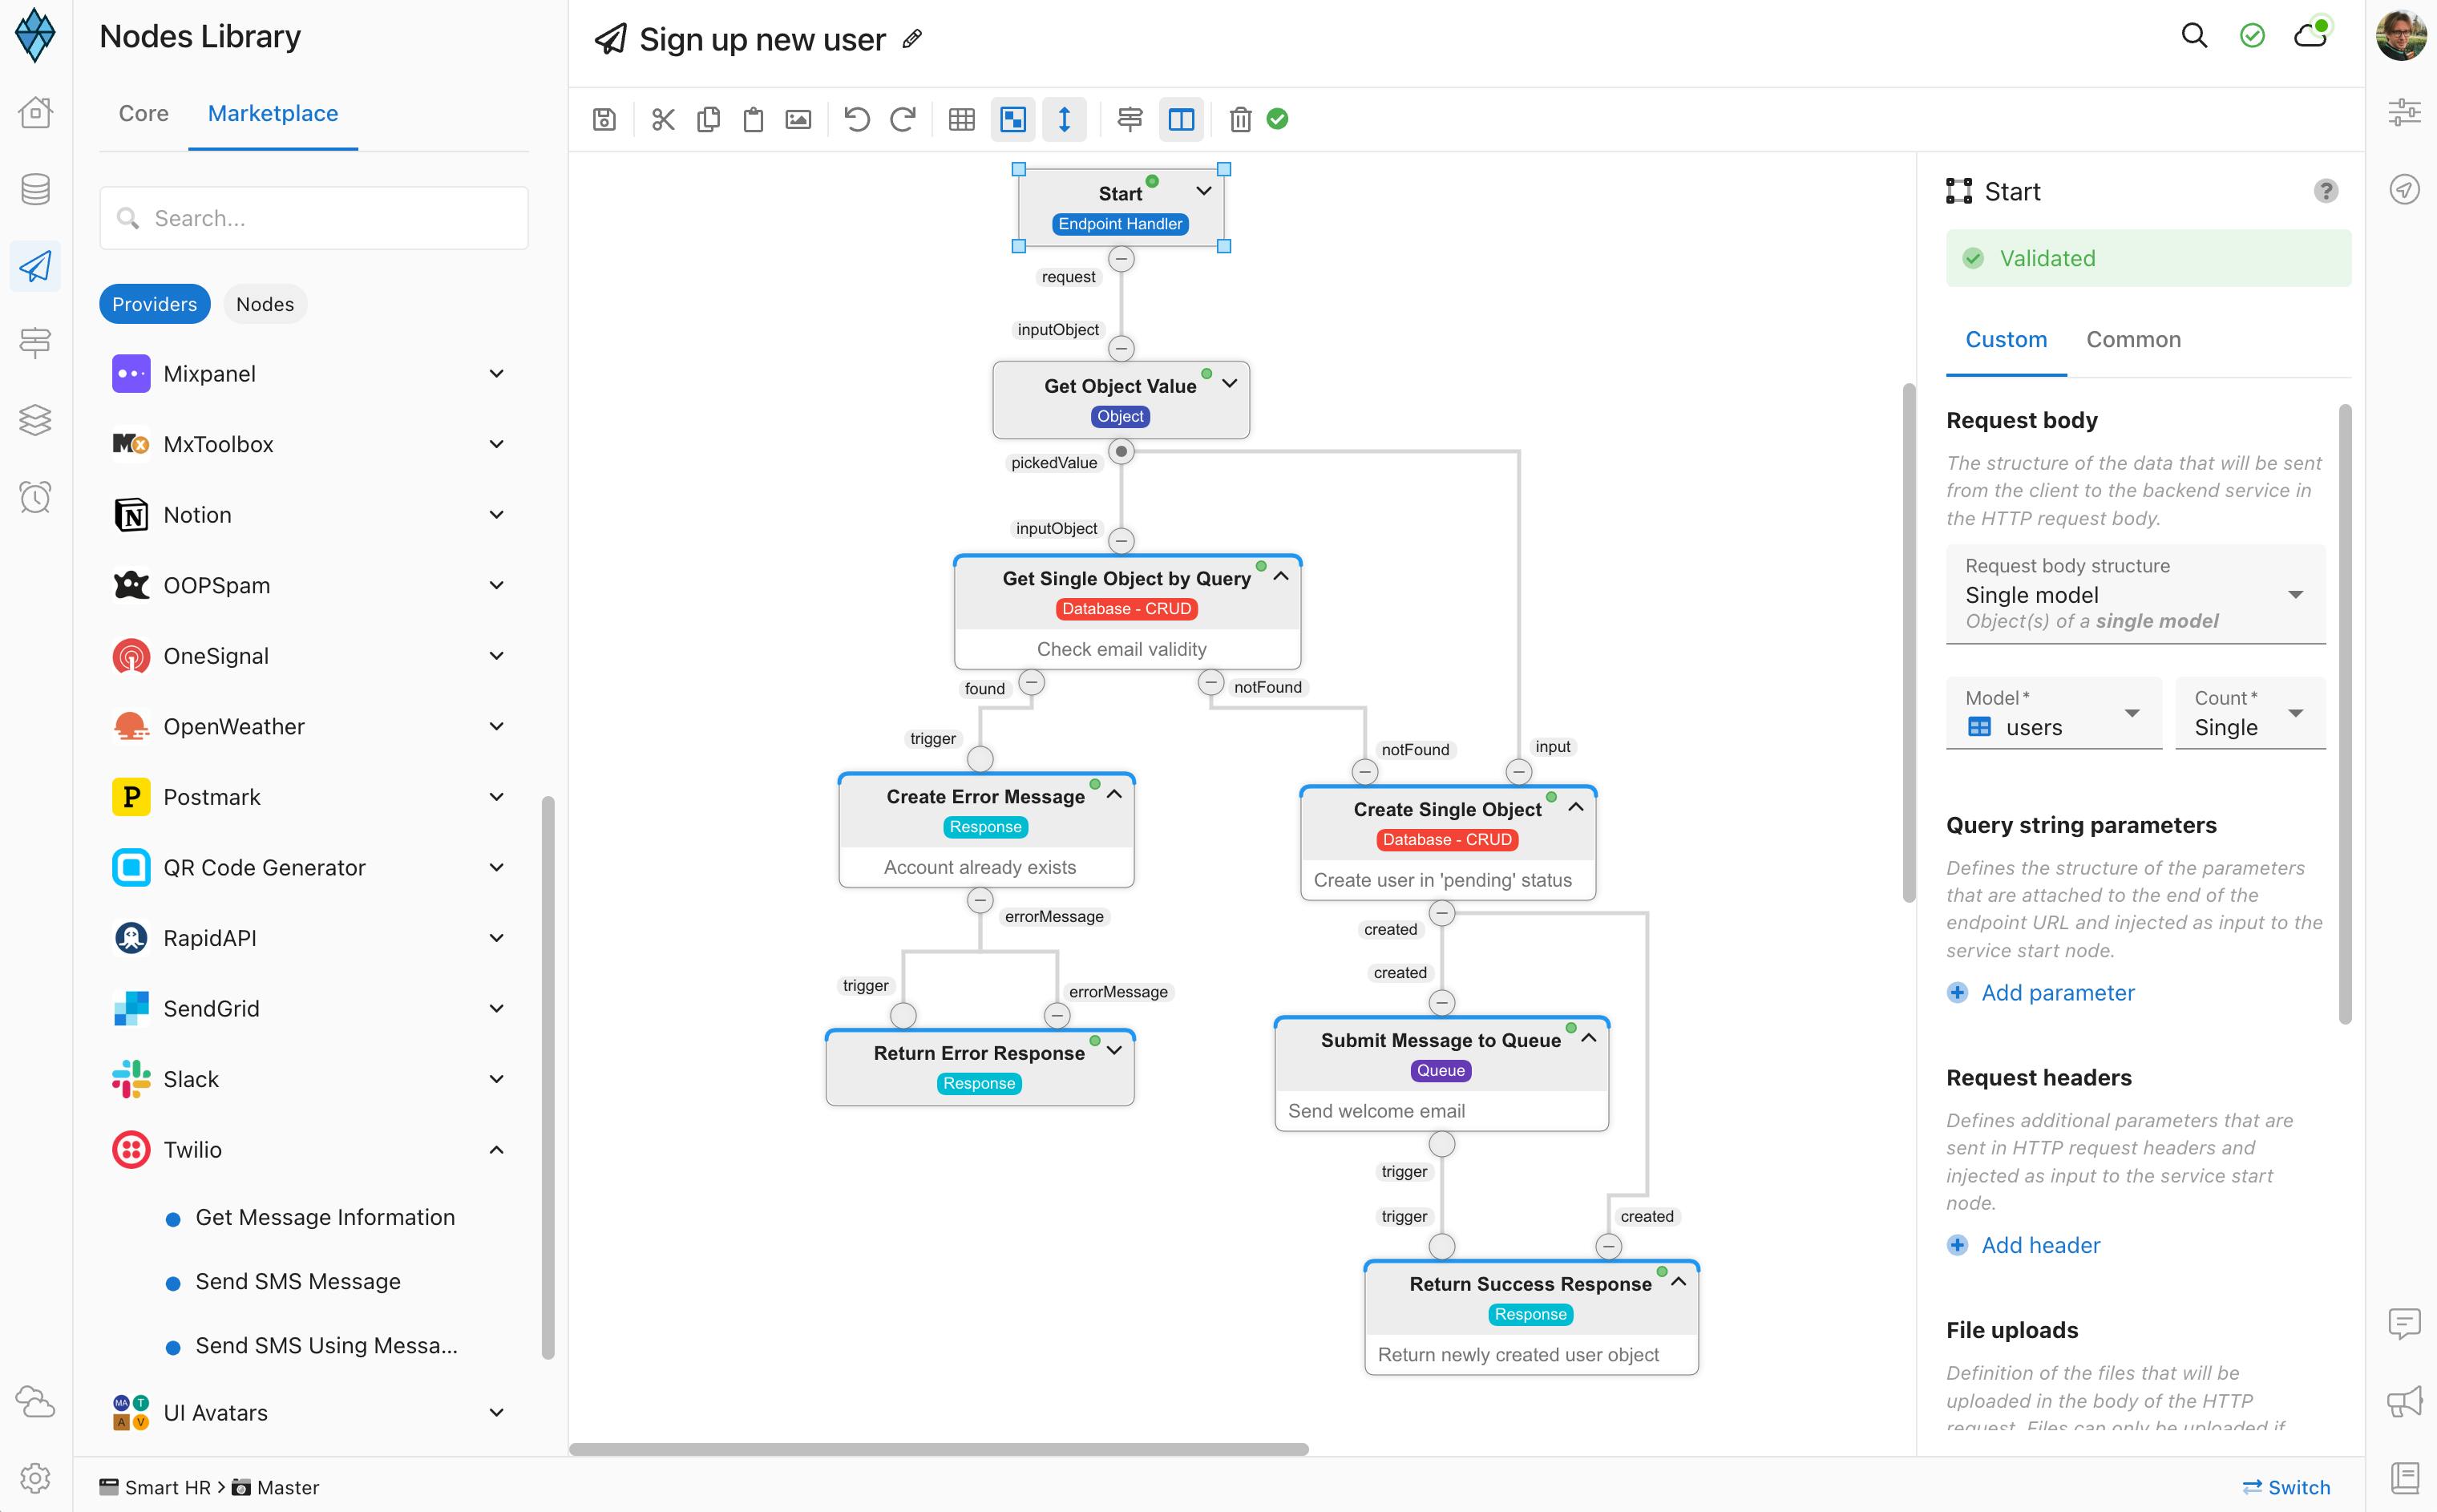Toggle the split panel view button
The width and height of the screenshot is (2437, 1512).
point(1181,120)
